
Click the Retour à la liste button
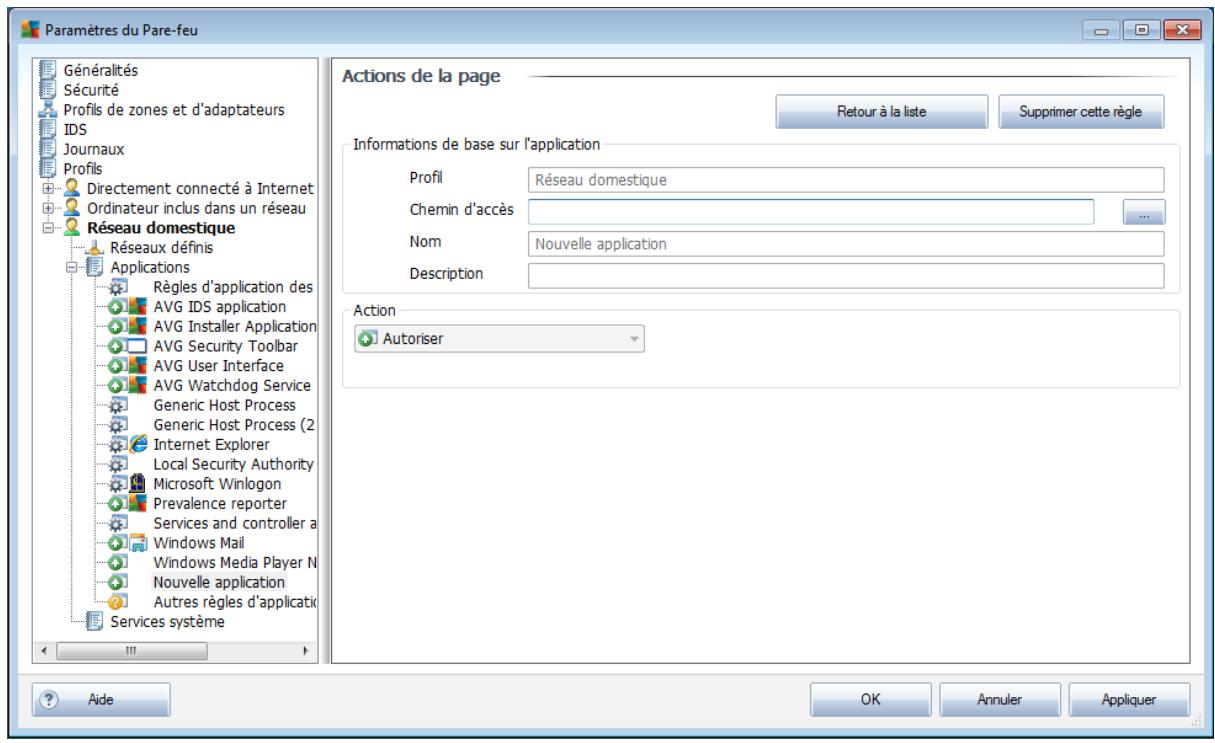click(x=882, y=112)
